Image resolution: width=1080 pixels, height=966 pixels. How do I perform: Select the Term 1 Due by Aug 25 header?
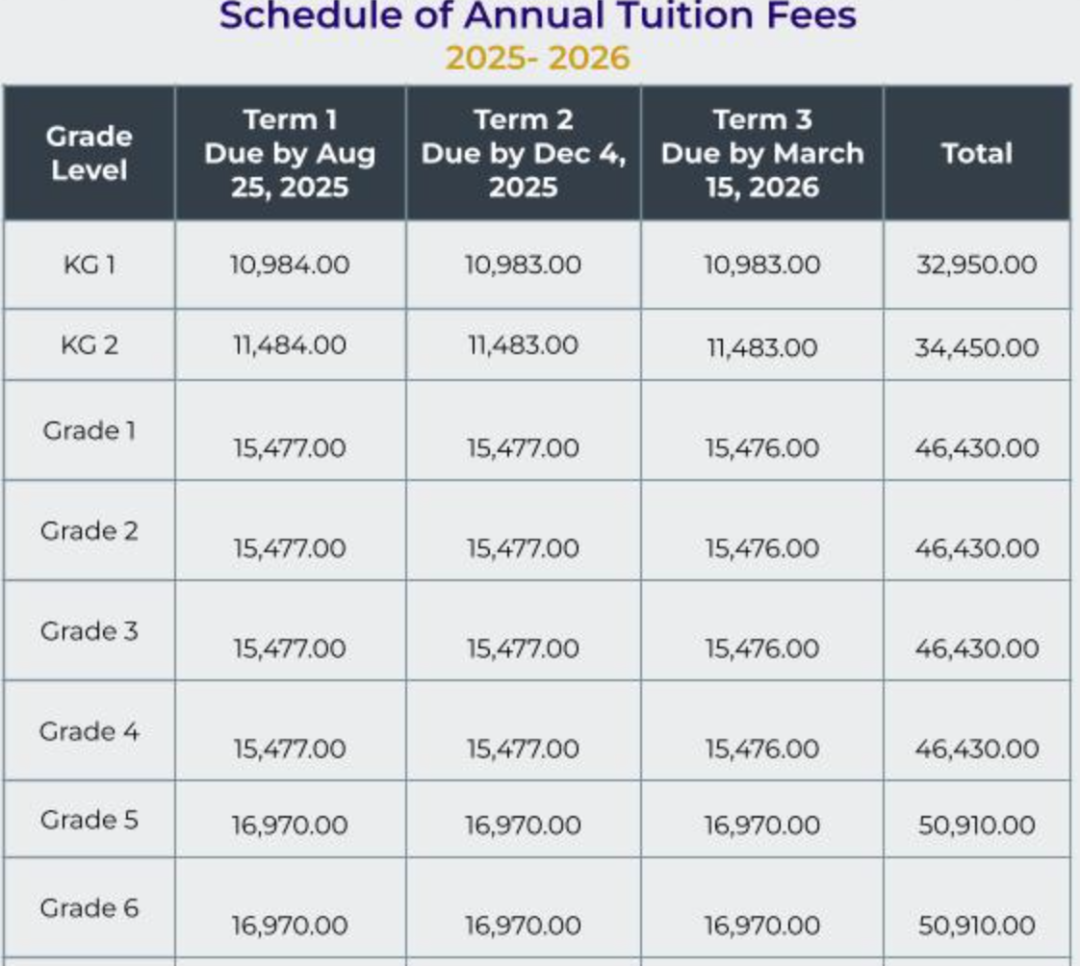click(x=290, y=153)
